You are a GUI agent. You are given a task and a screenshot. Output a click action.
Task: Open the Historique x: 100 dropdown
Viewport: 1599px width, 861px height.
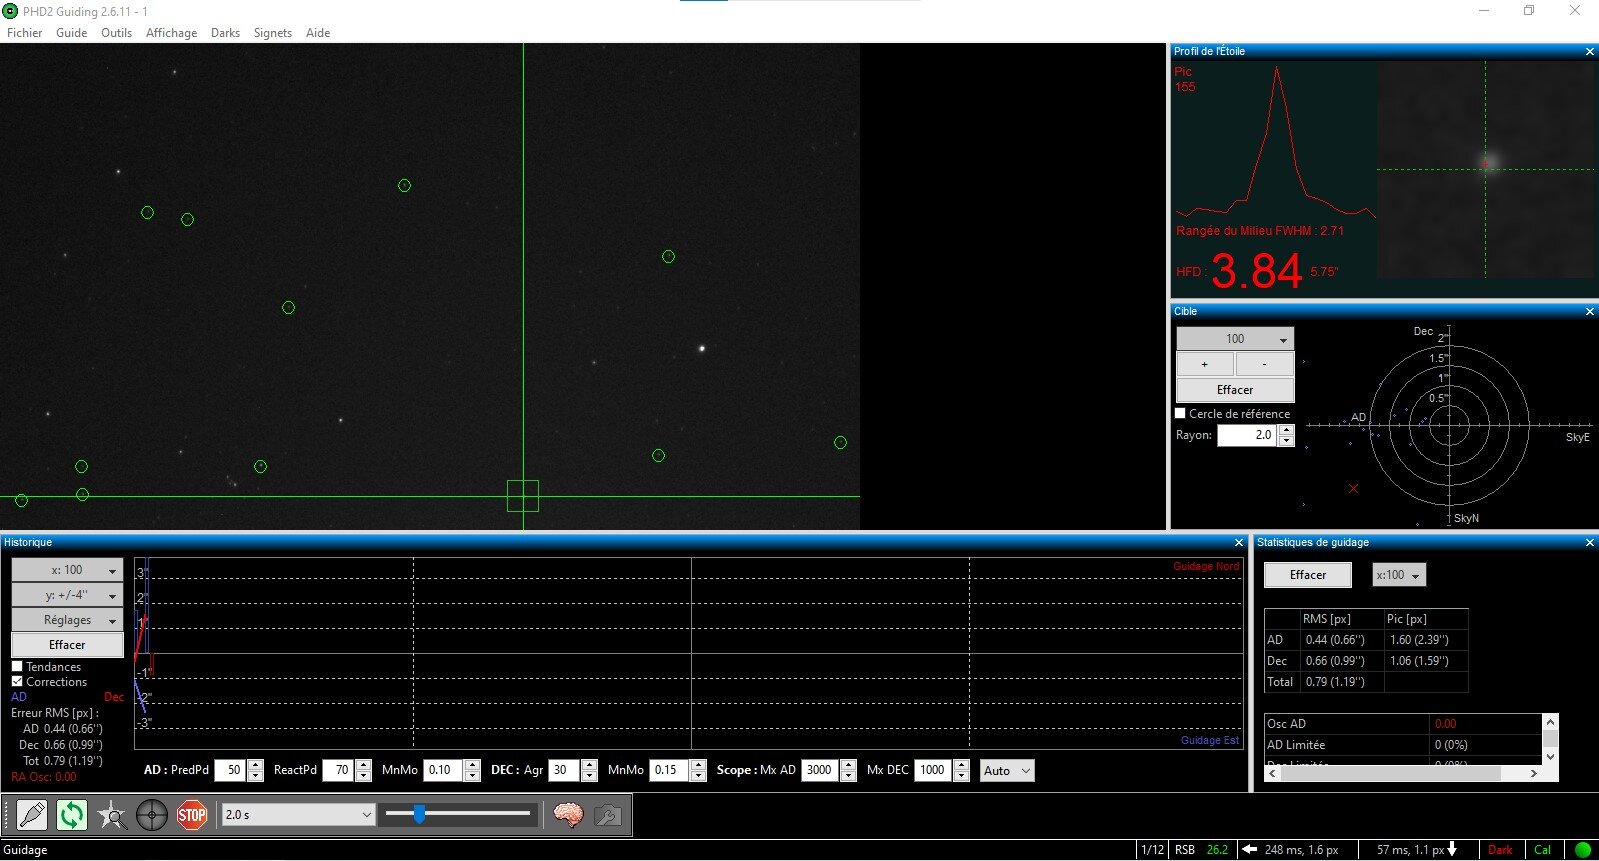coord(67,570)
